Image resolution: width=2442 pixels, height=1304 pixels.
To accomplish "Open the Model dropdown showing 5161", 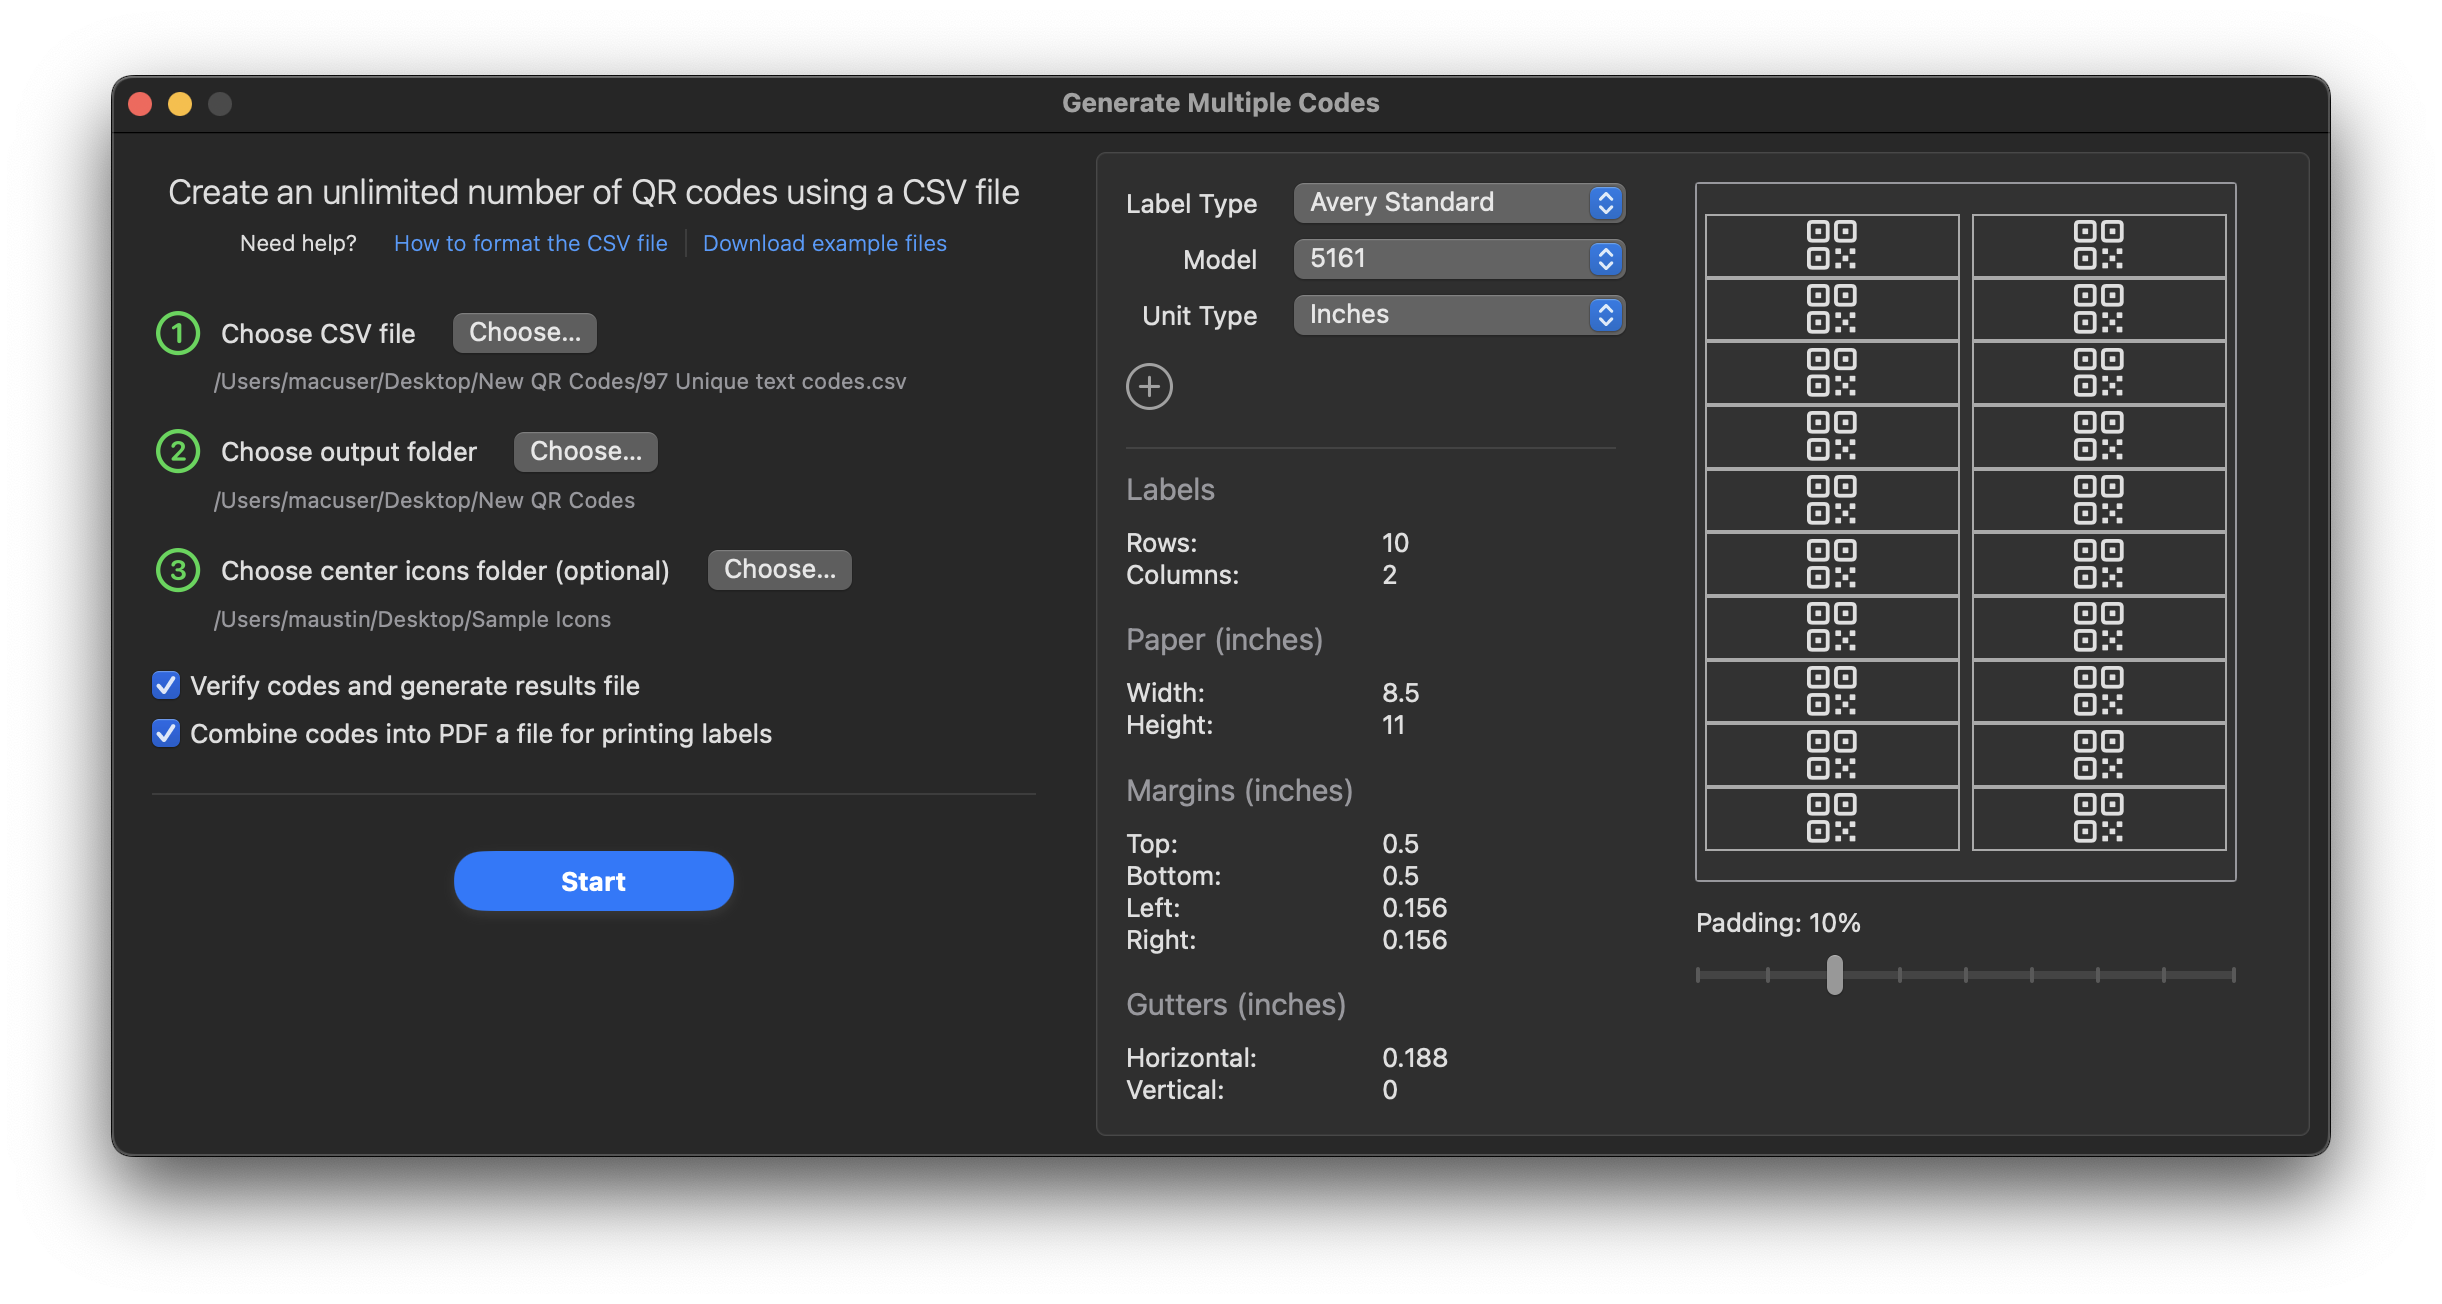I will tap(1459, 259).
